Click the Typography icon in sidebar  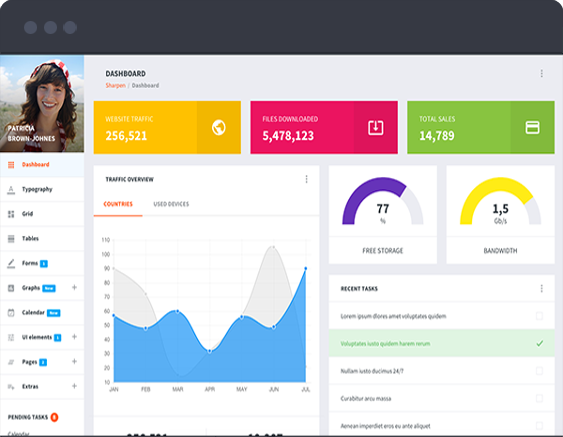[11, 190]
